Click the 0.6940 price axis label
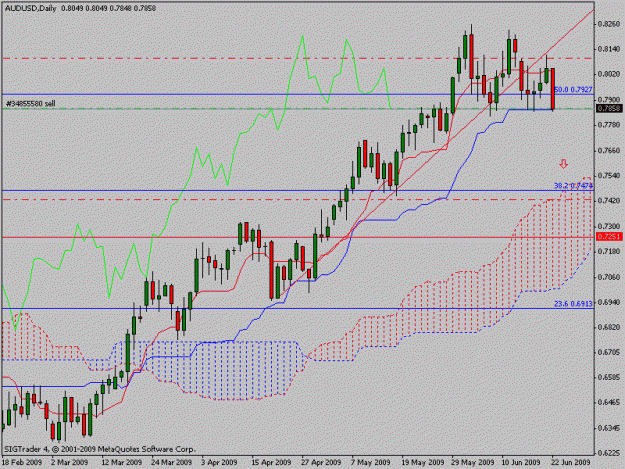The height and width of the screenshot is (469, 625). (x=609, y=302)
